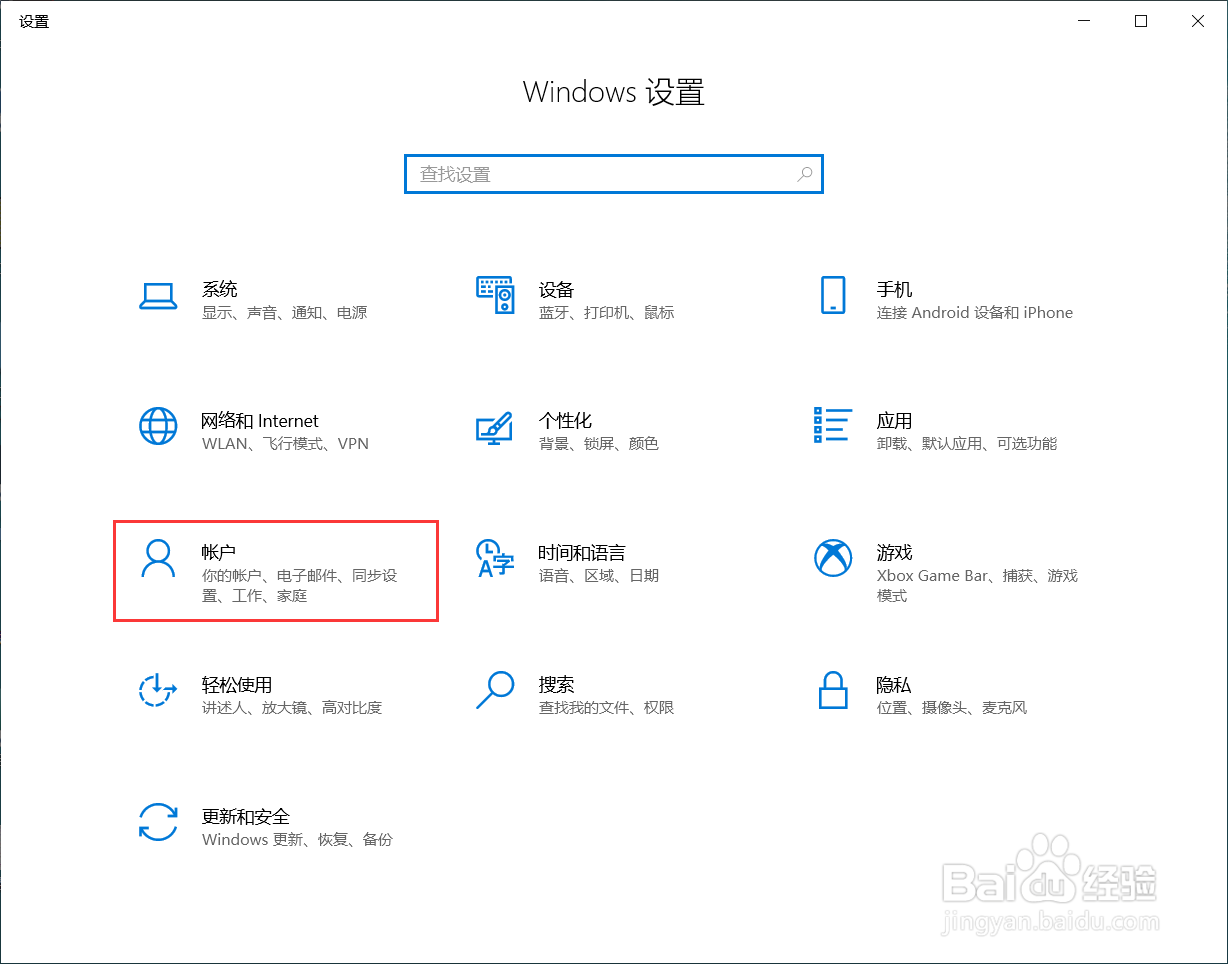Open the 隐私 settings title

(894, 685)
